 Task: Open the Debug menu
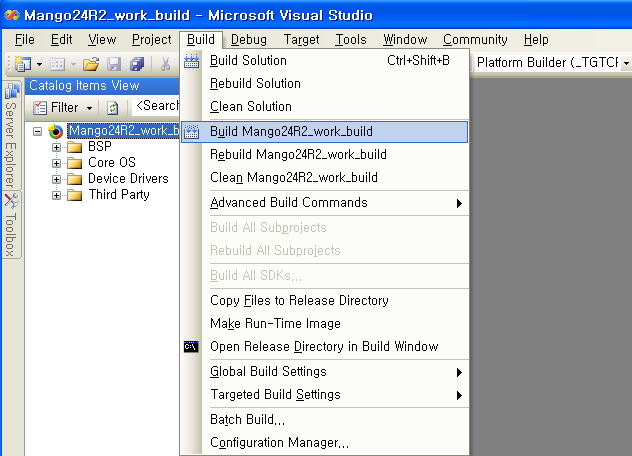(249, 40)
